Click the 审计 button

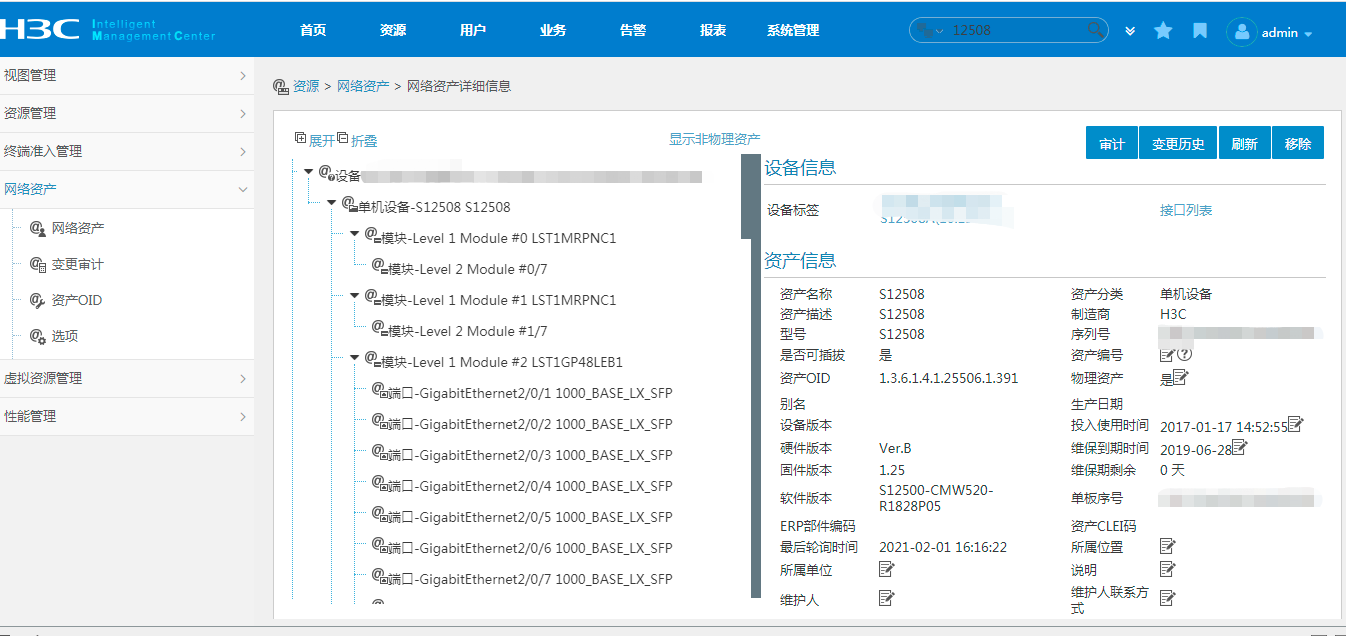tap(1112, 143)
